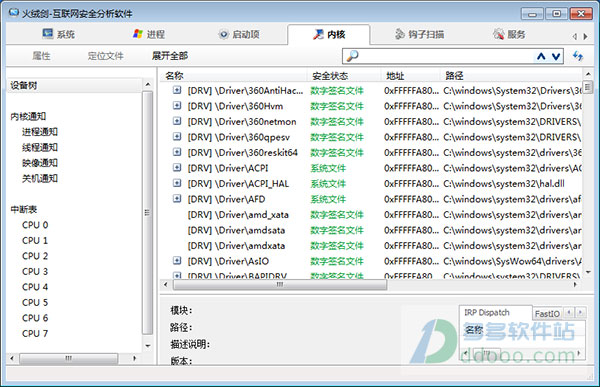
Task: Click the tab strip scroll-left arrow
Action: [x=575, y=36]
